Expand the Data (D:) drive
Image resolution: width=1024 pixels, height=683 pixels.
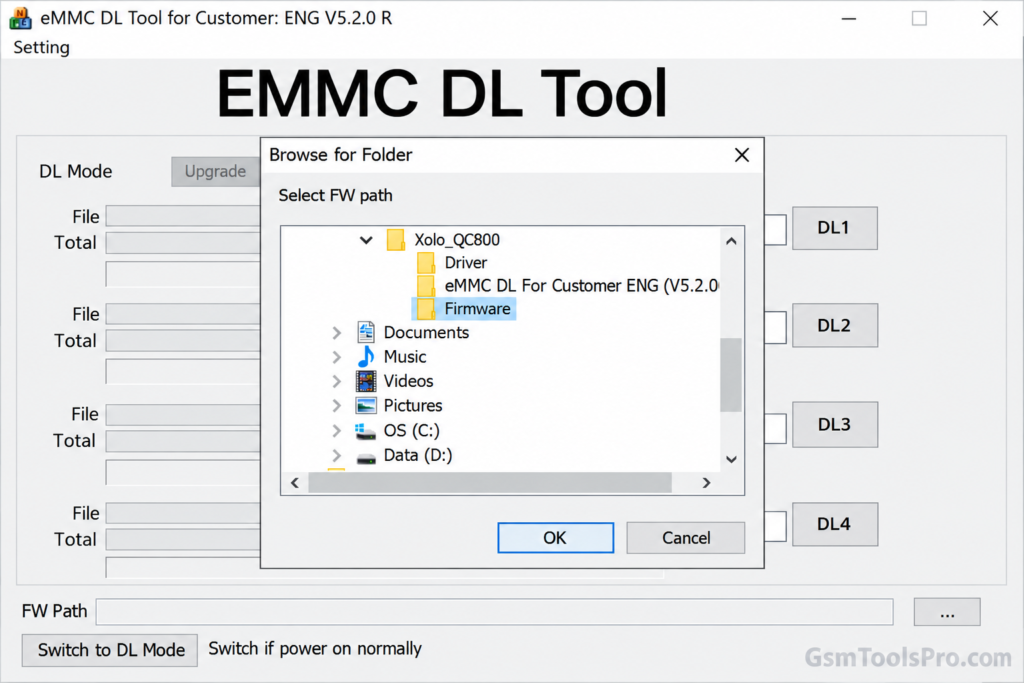click(x=336, y=455)
